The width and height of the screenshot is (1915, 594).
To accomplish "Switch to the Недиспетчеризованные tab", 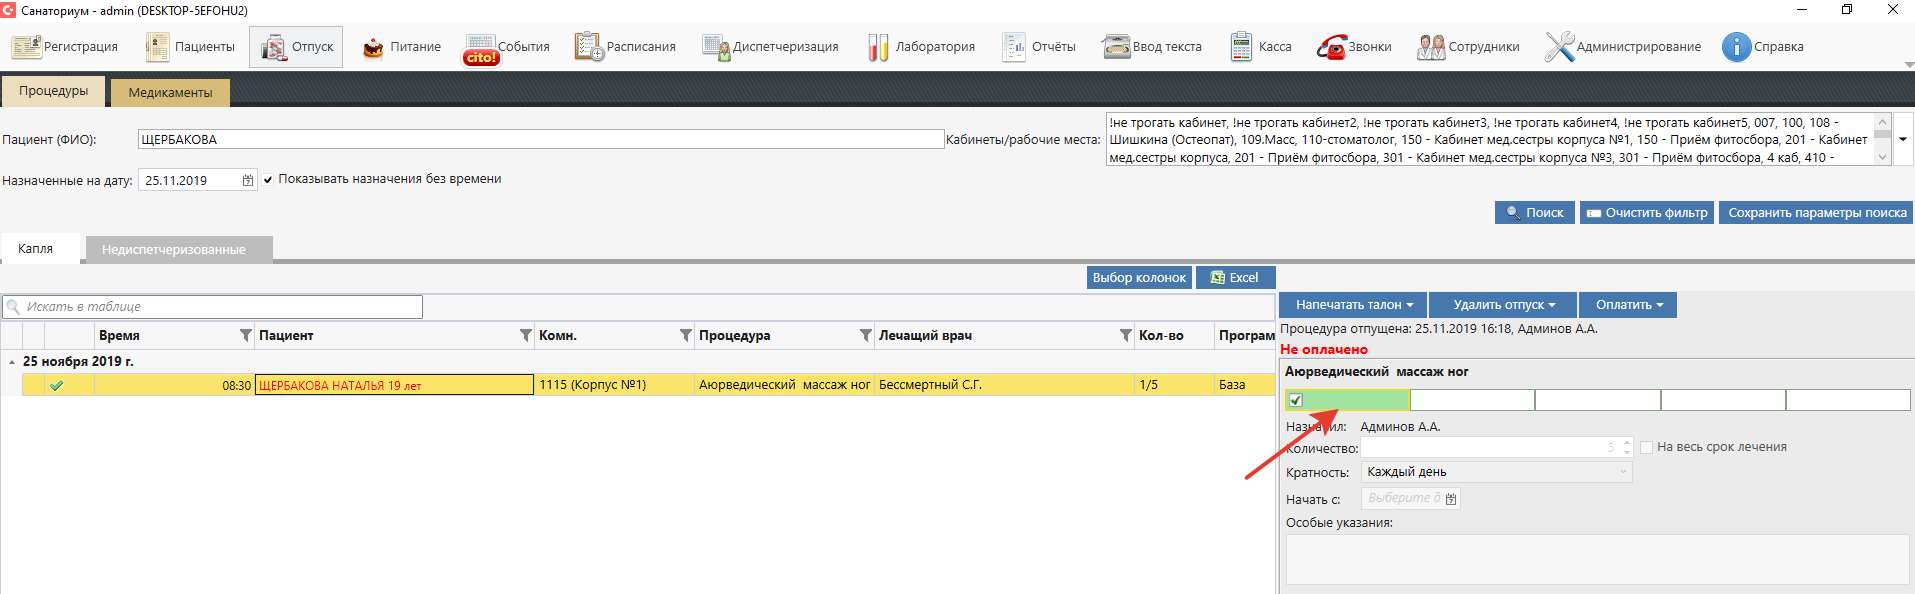I will pyautogui.click(x=174, y=250).
